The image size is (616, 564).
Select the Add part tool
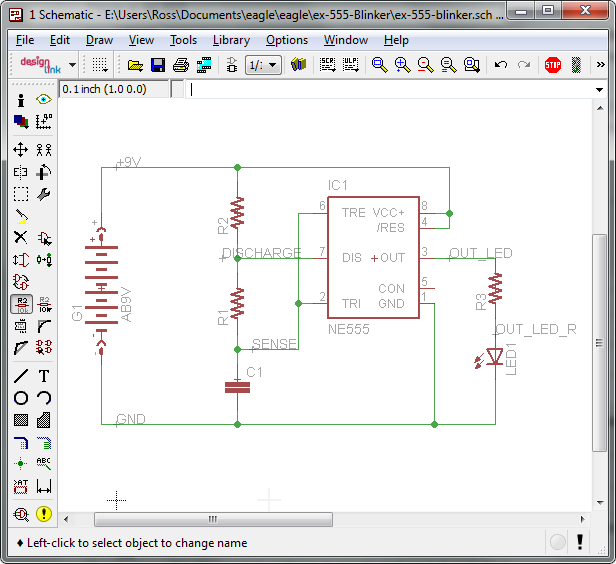click(44, 238)
